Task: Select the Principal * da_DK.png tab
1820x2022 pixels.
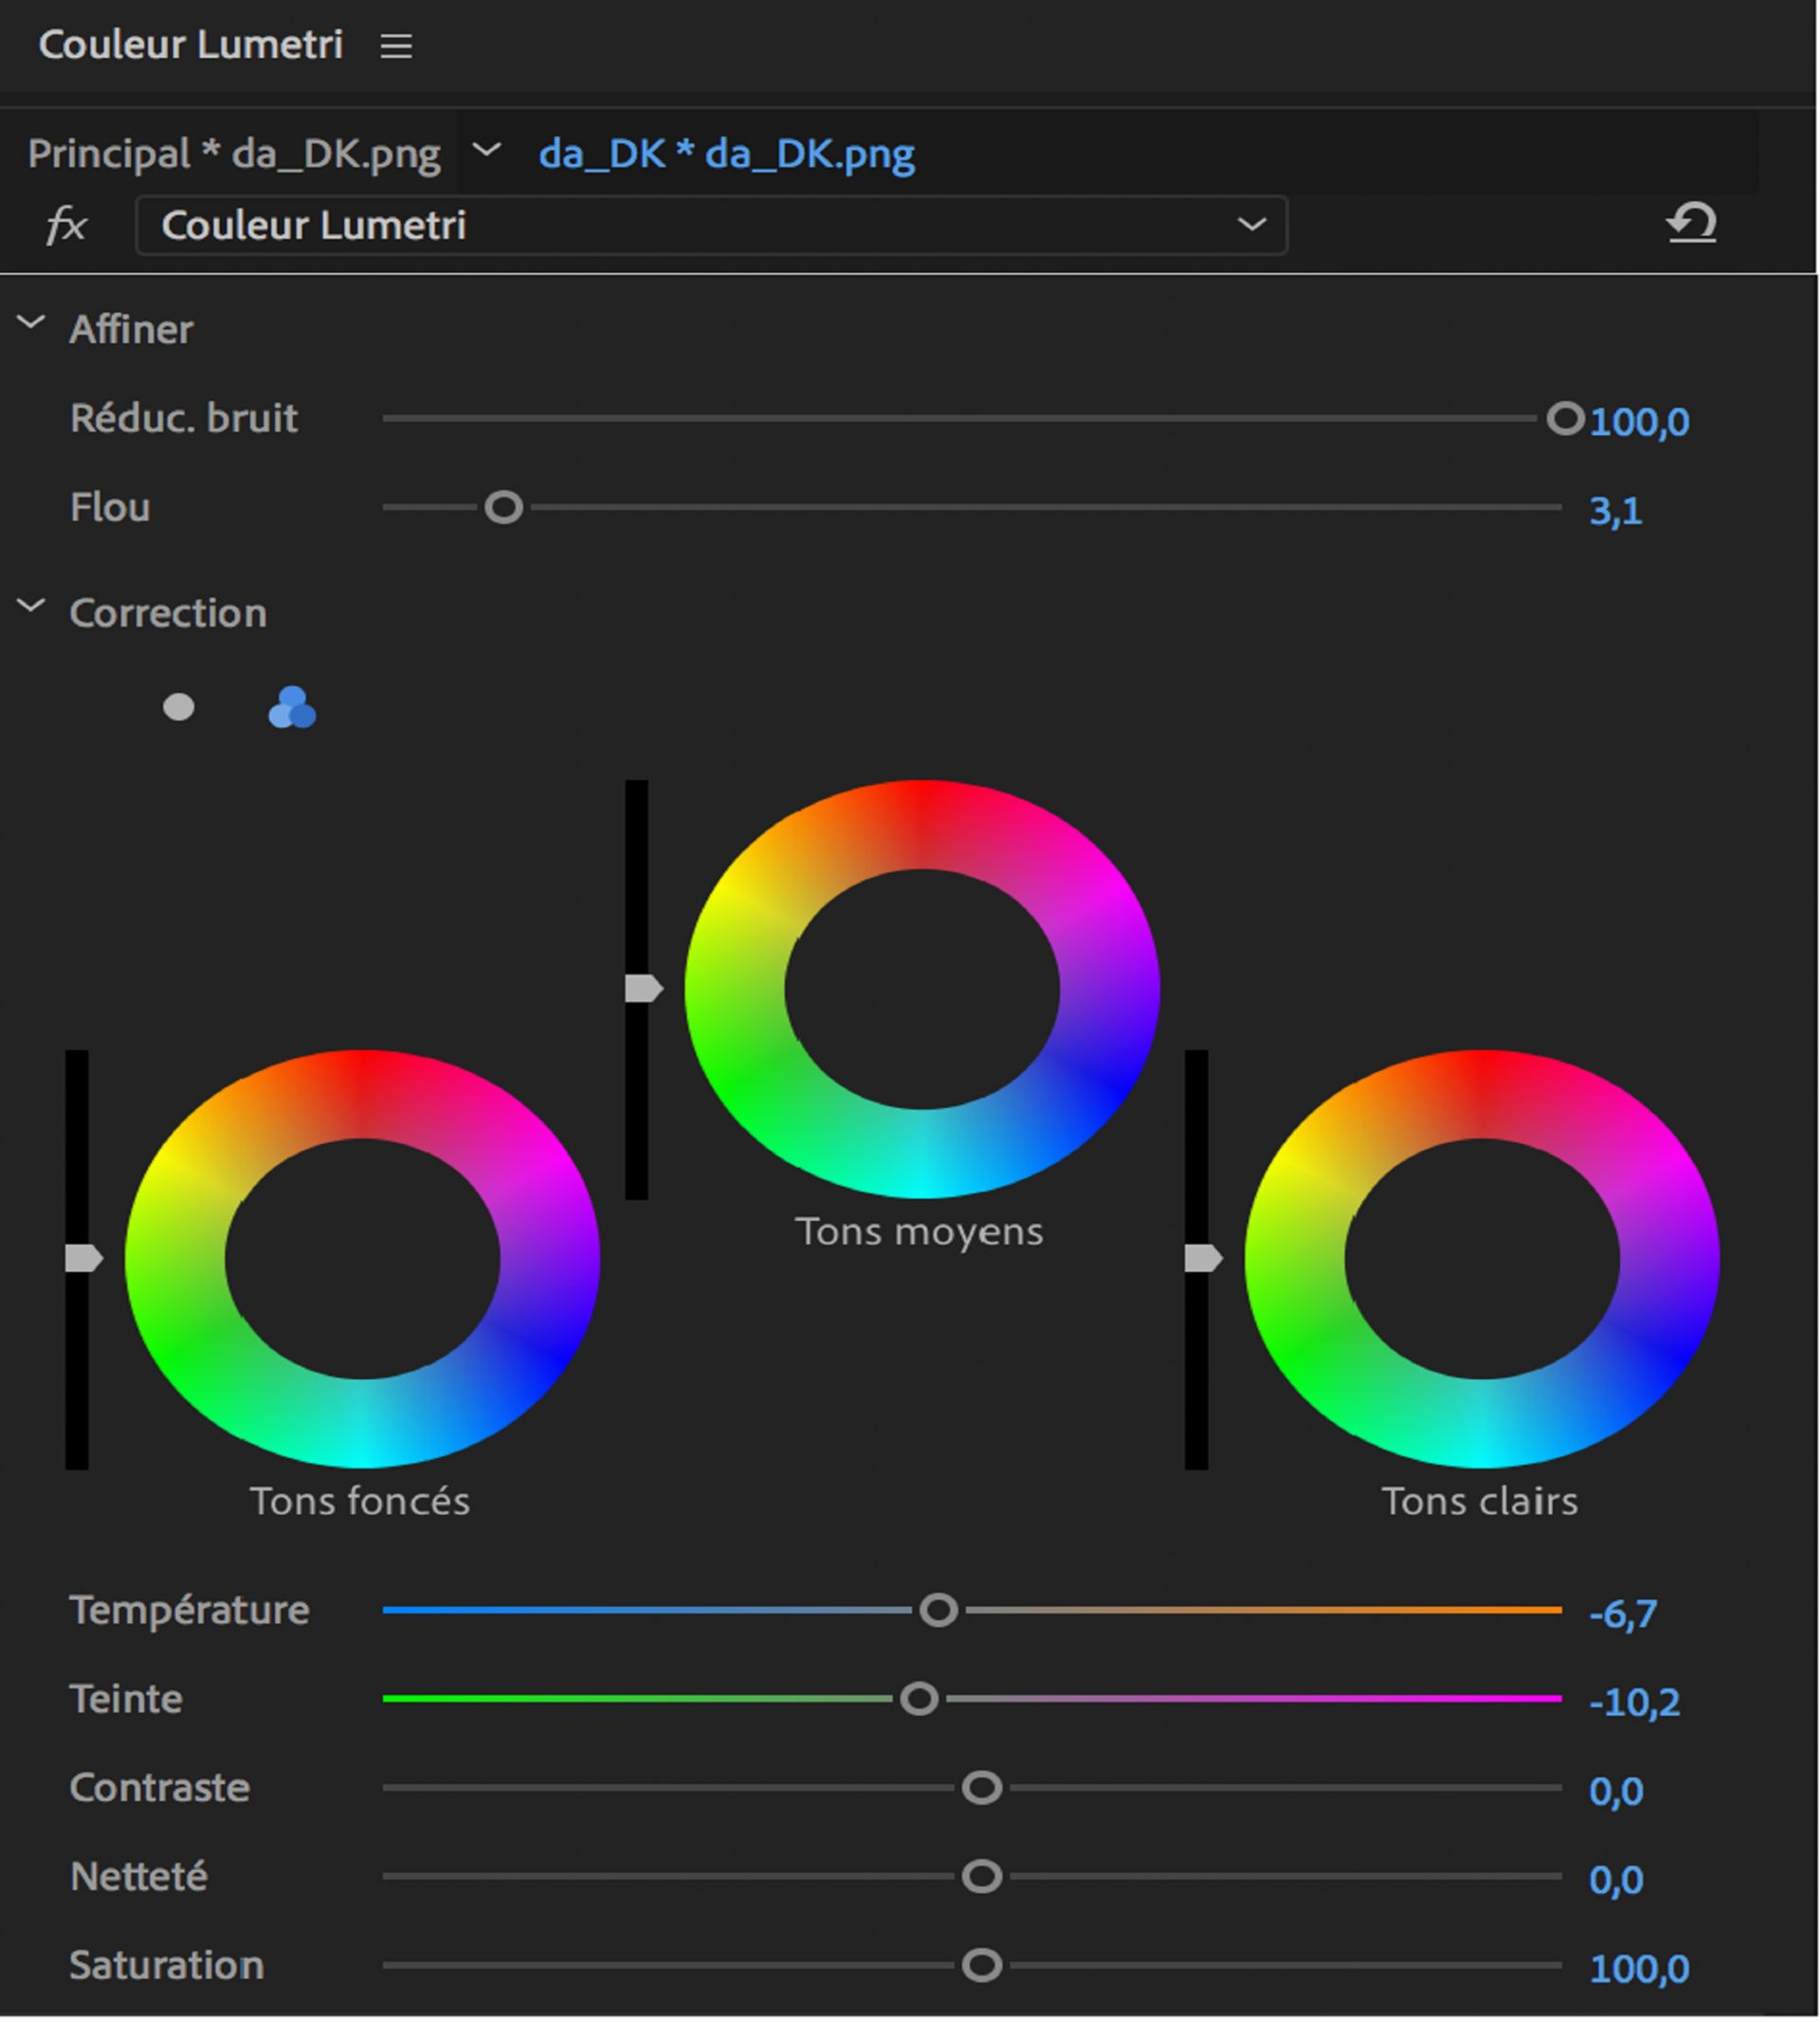Action: point(234,154)
